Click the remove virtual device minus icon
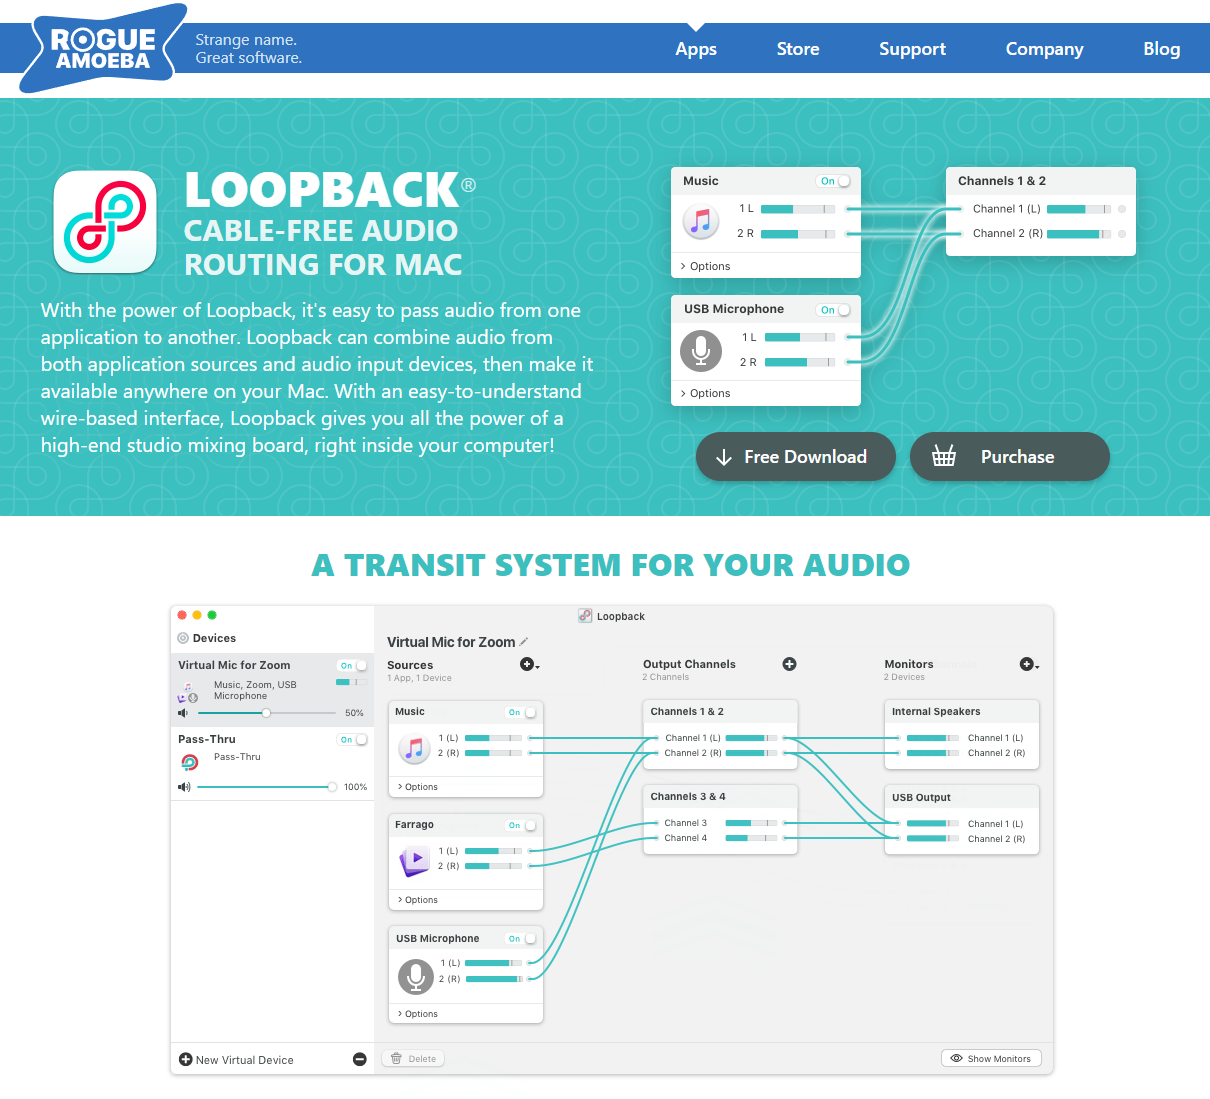 (360, 1059)
